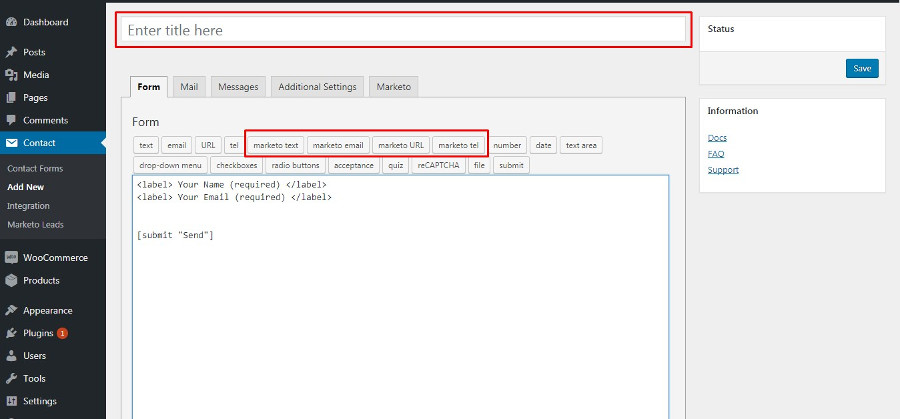Open Media library icon in sidebar

click(11, 75)
